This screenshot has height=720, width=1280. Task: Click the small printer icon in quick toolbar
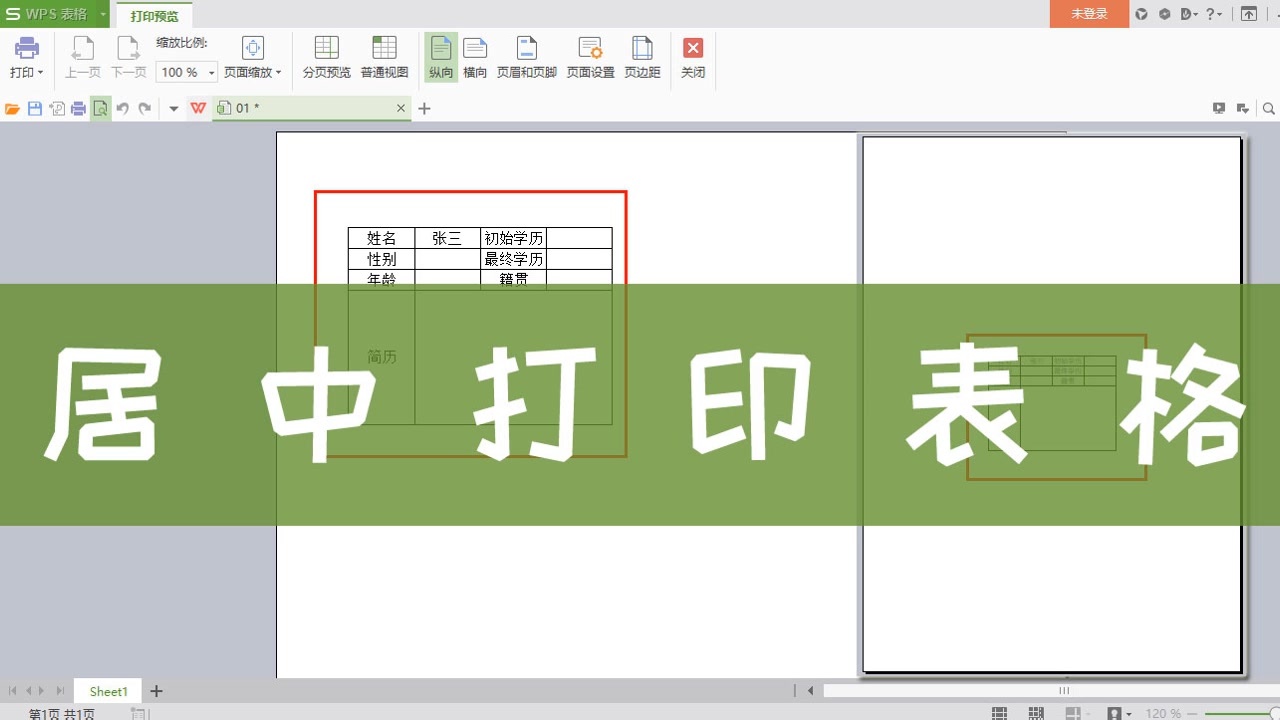[x=79, y=108]
